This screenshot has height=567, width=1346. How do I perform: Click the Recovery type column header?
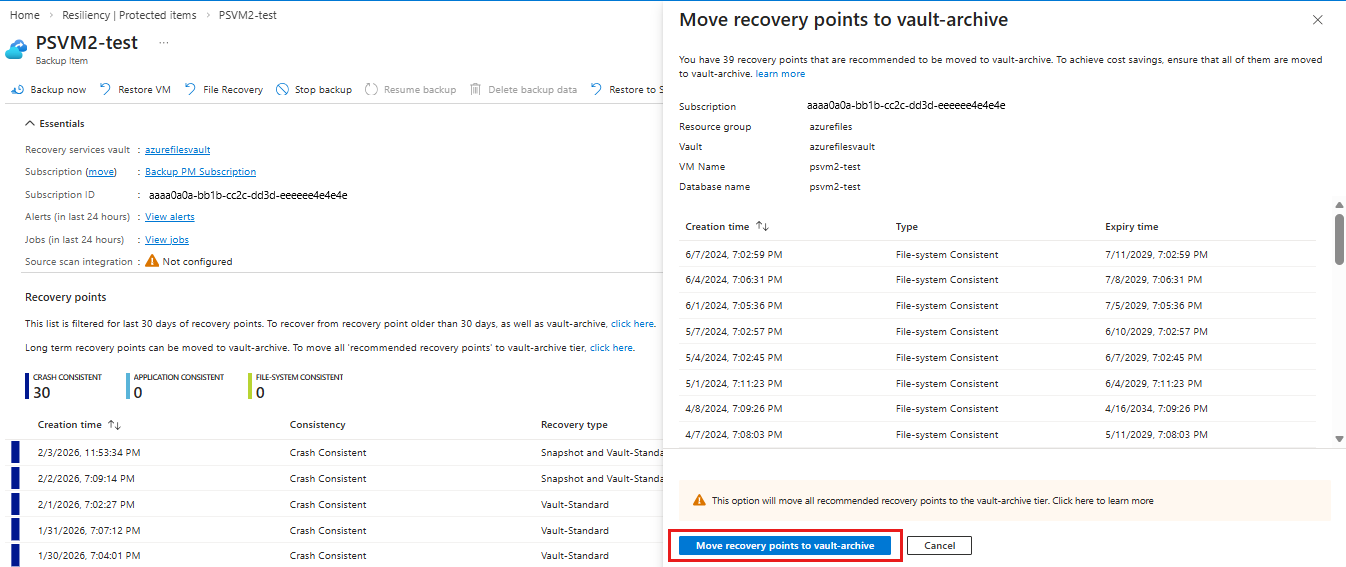click(x=574, y=425)
